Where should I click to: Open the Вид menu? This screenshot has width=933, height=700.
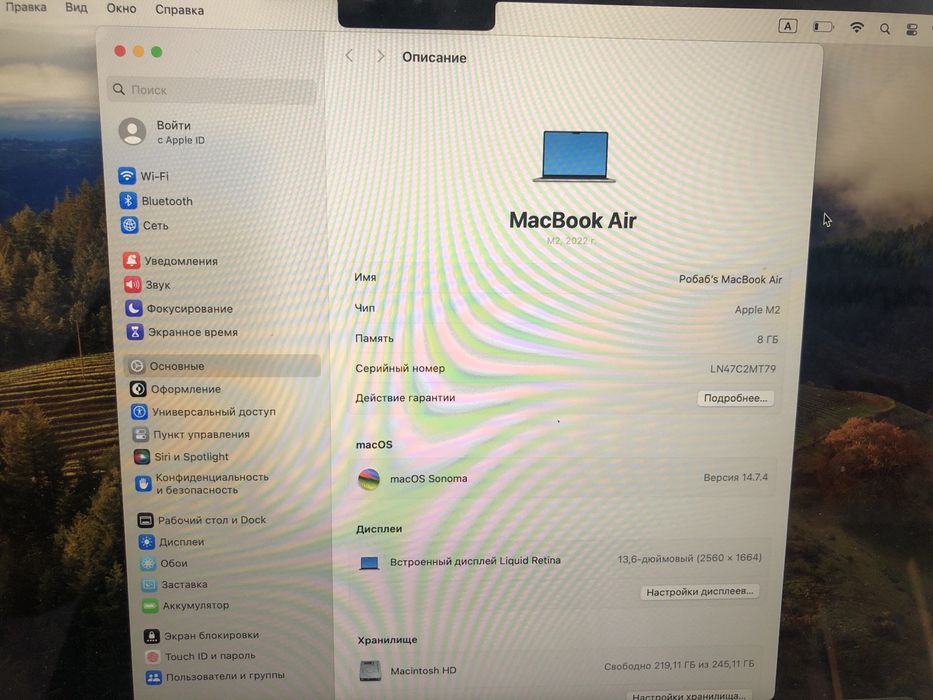[x=76, y=8]
